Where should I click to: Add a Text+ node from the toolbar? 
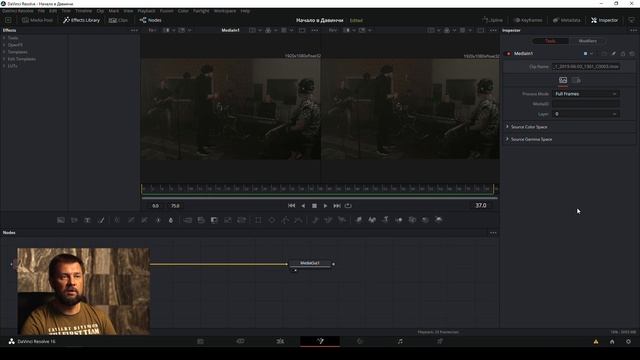click(x=87, y=220)
